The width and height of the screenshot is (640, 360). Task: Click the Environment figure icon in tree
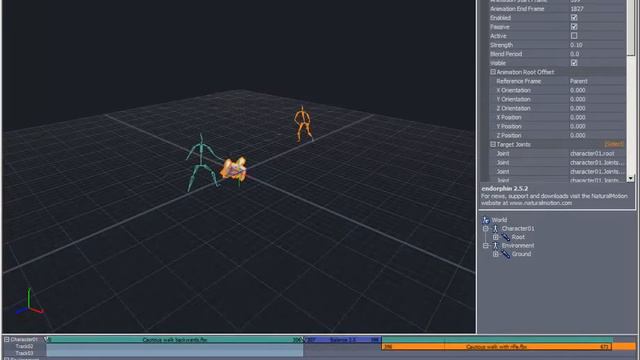tap(496, 245)
